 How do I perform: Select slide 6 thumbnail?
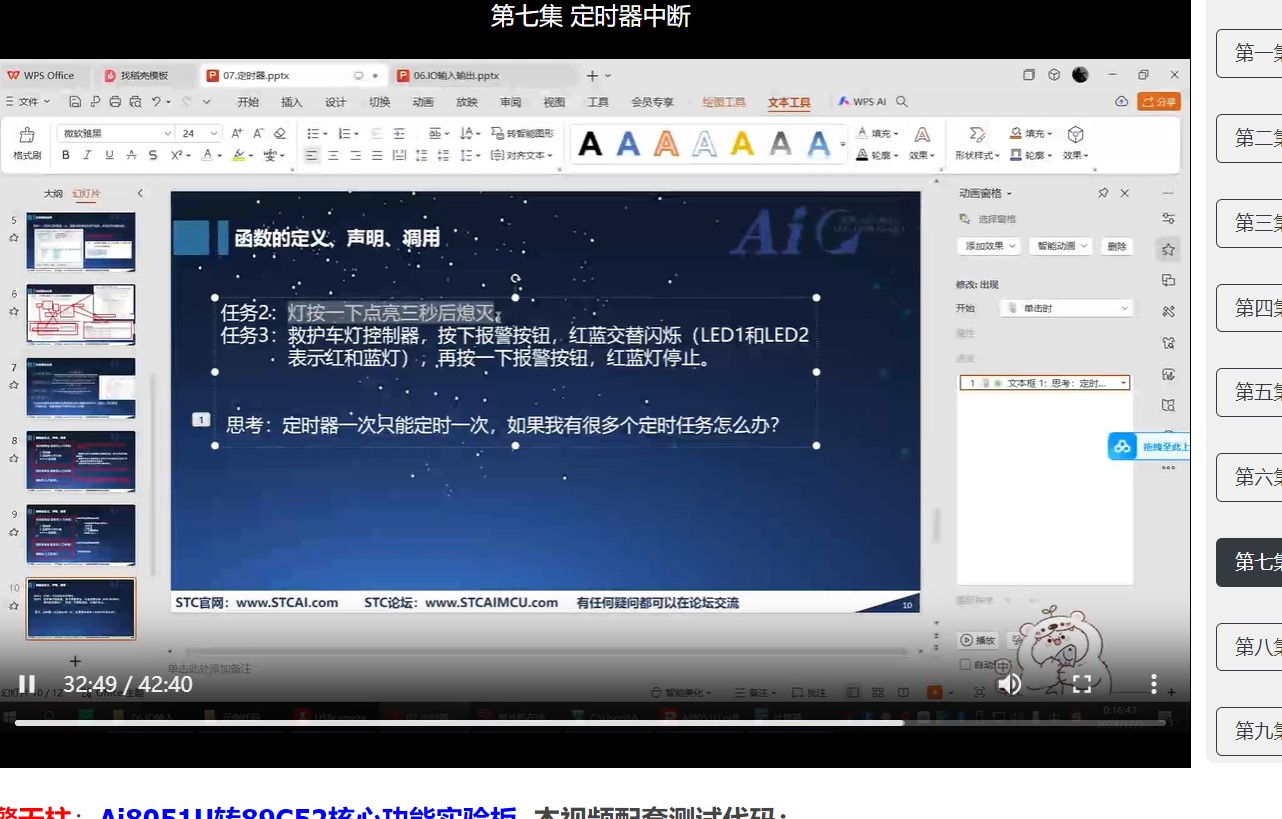pos(80,315)
